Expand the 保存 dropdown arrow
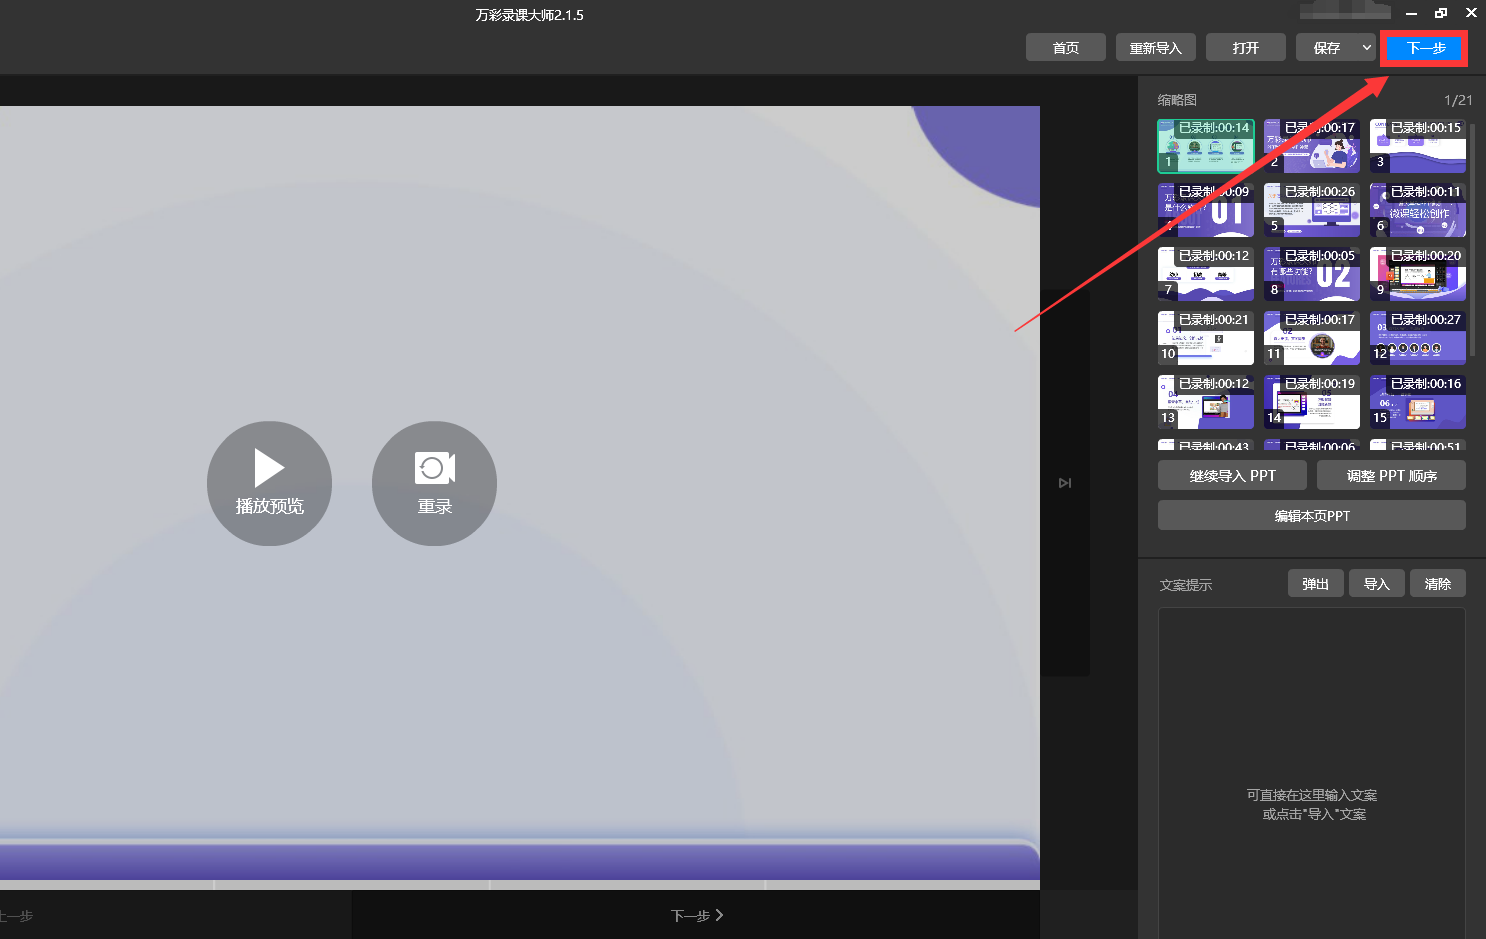Image resolution: width=1486 pixels, height=939 pixels. pyautogui.click(x=1367, y=48)
